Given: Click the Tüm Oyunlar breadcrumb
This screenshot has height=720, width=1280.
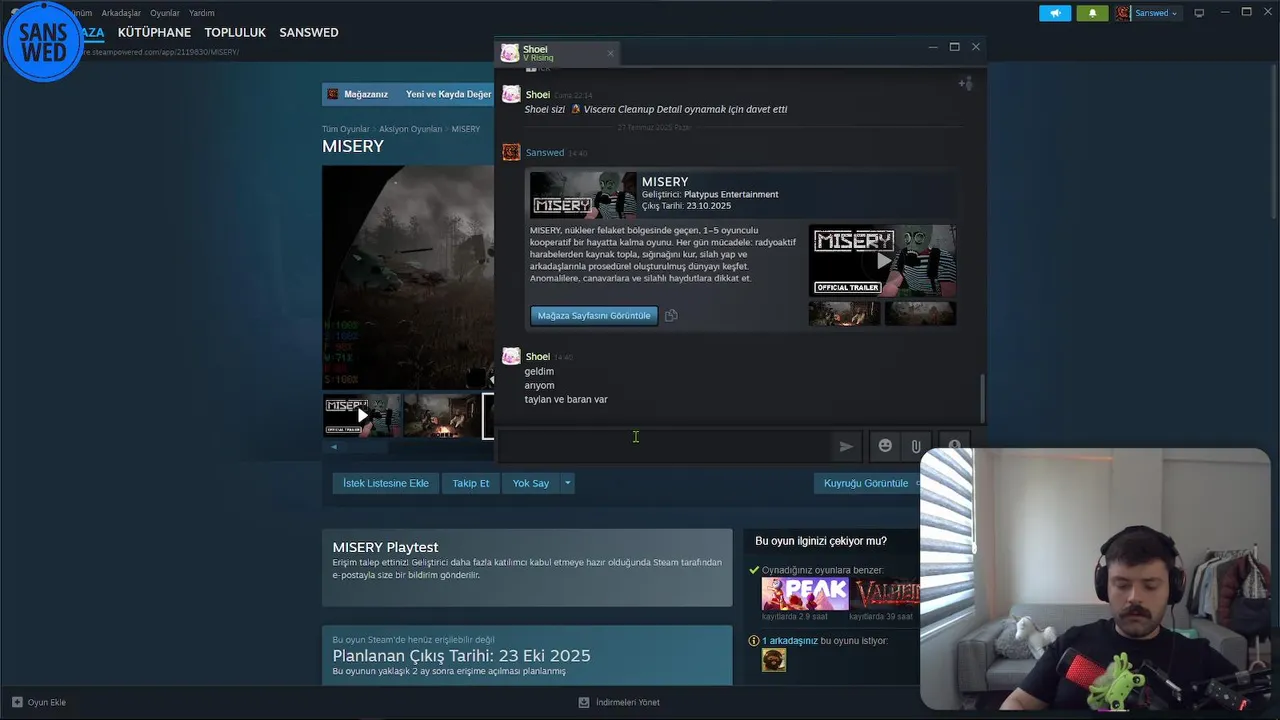Looking at the screenshot, I should [346, 129].
